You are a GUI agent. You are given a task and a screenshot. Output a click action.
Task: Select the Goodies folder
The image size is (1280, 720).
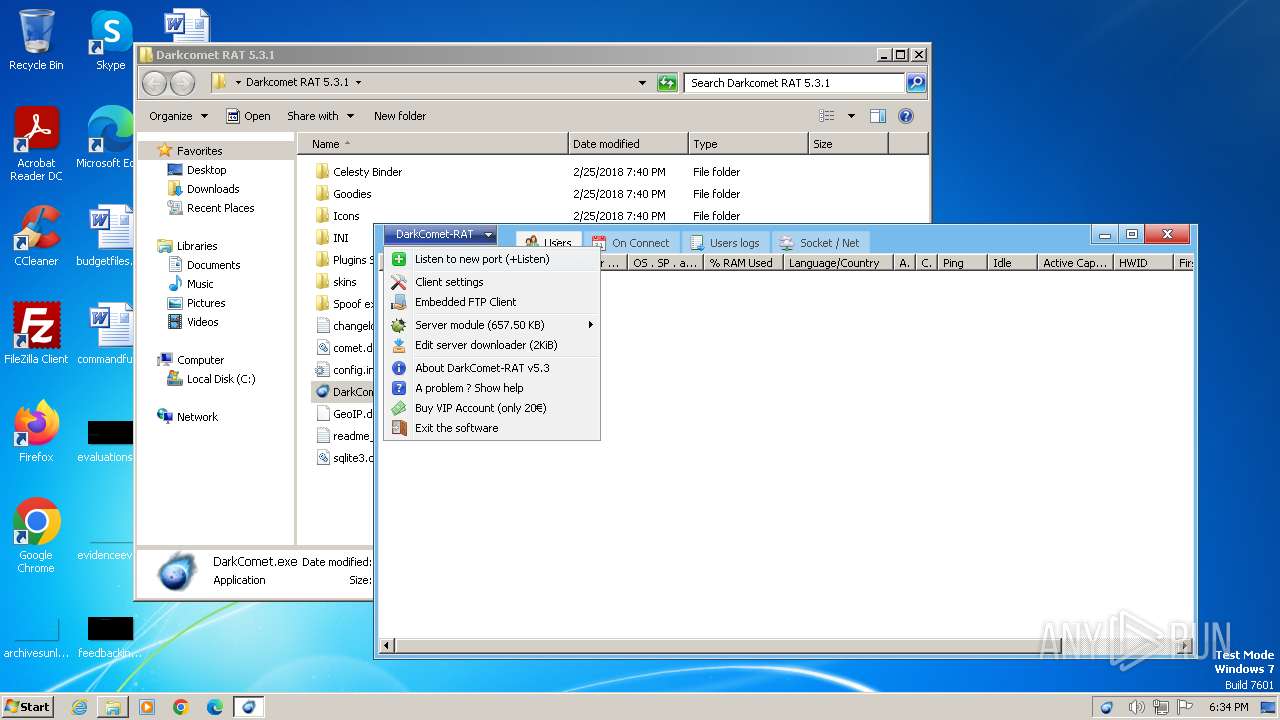pos(352,194)
